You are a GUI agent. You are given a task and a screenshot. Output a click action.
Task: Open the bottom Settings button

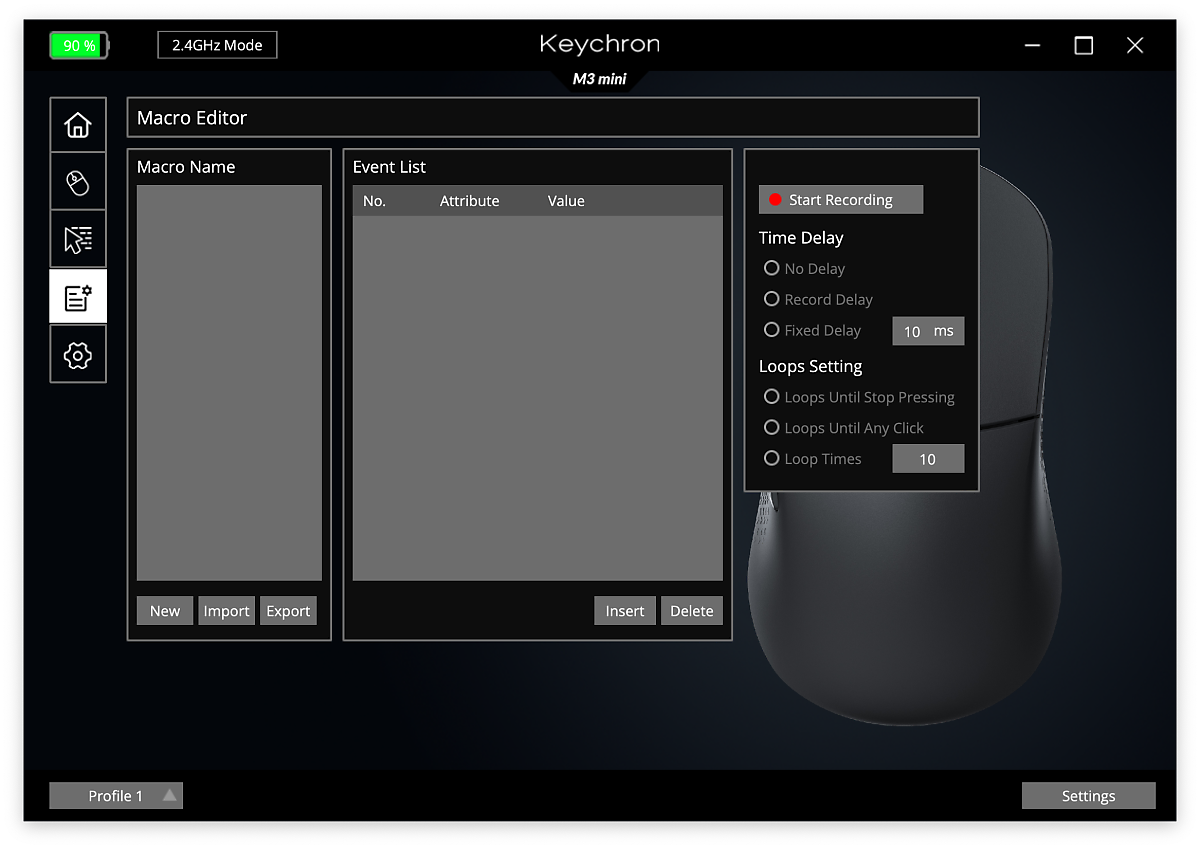coord(1088,796)
